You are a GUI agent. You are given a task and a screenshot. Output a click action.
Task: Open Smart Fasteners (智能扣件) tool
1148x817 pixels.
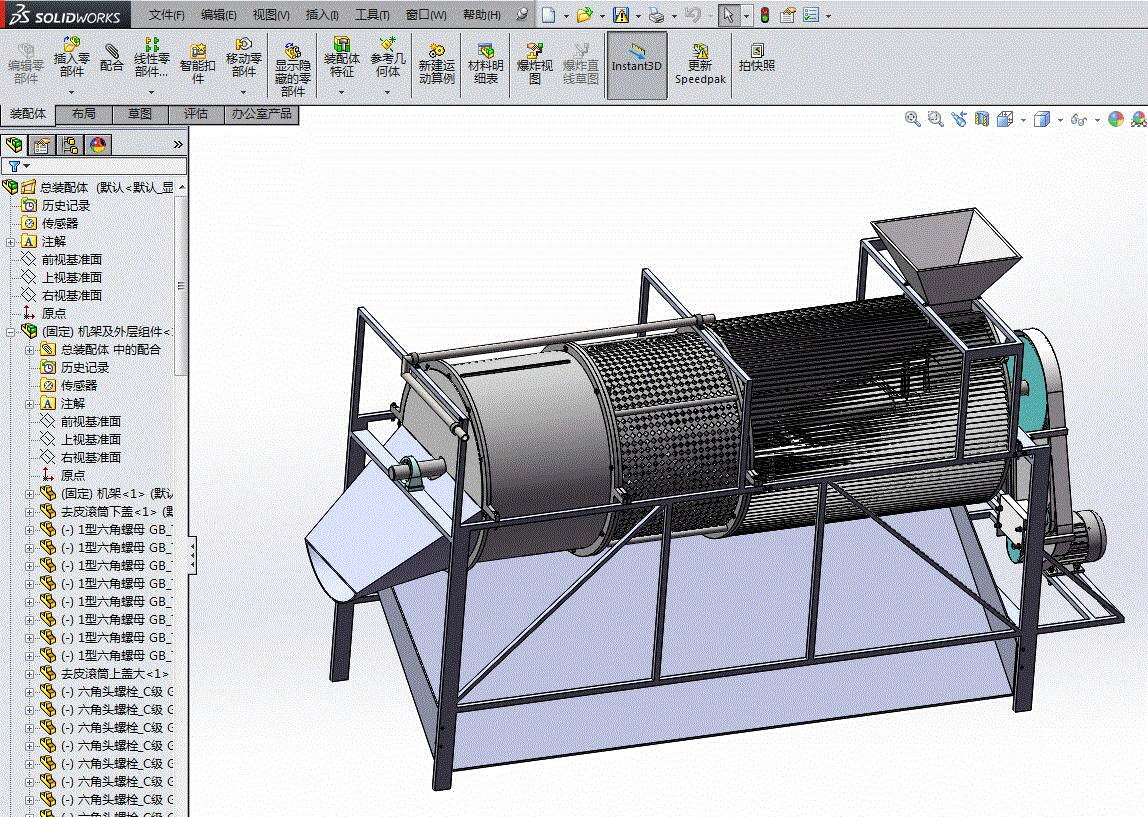(x=198, y=62)
